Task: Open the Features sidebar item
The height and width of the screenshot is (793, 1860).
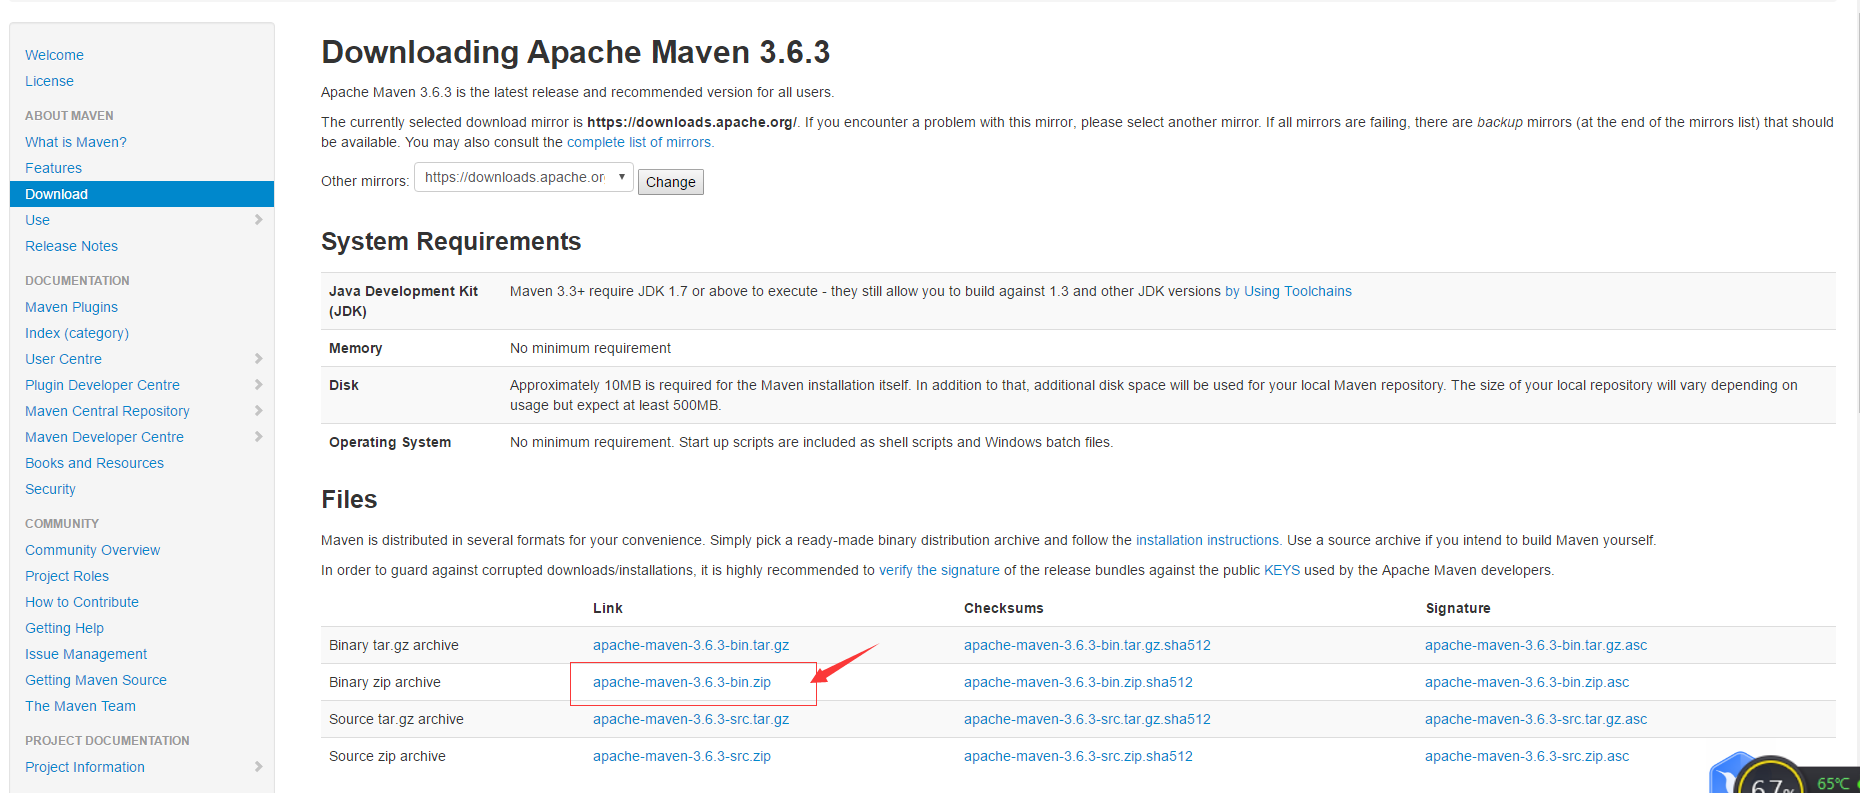Action: coord(53,168)
